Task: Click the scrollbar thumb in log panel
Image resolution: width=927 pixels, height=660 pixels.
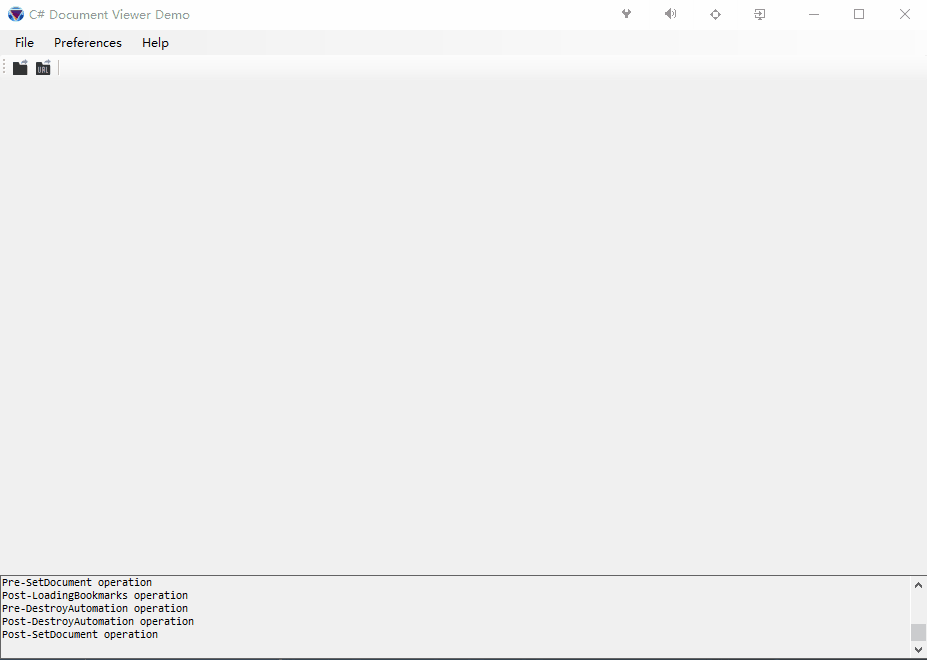Action: tap(917, 632)
